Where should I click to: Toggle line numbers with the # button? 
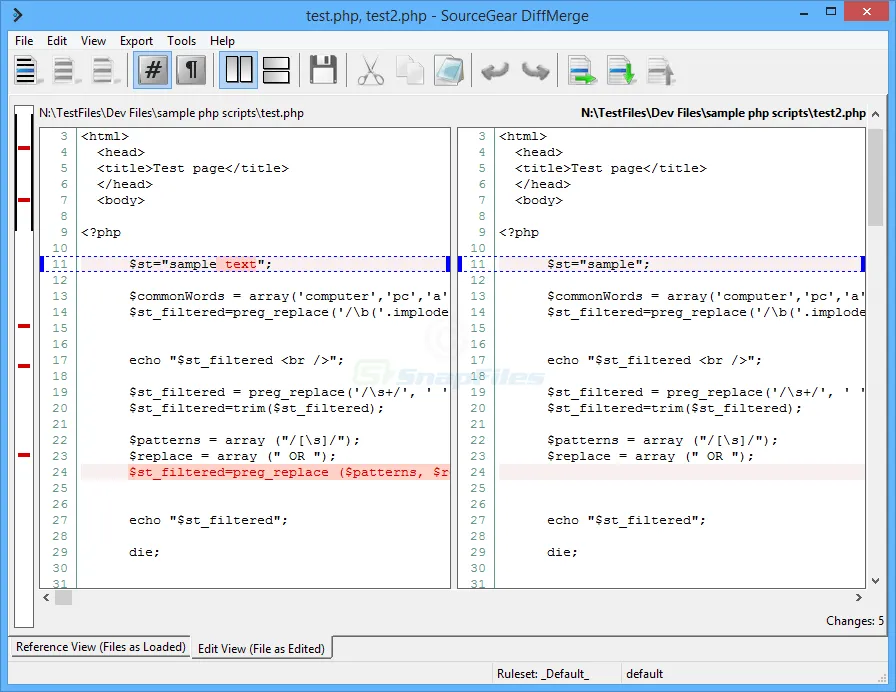coord(153,70)
